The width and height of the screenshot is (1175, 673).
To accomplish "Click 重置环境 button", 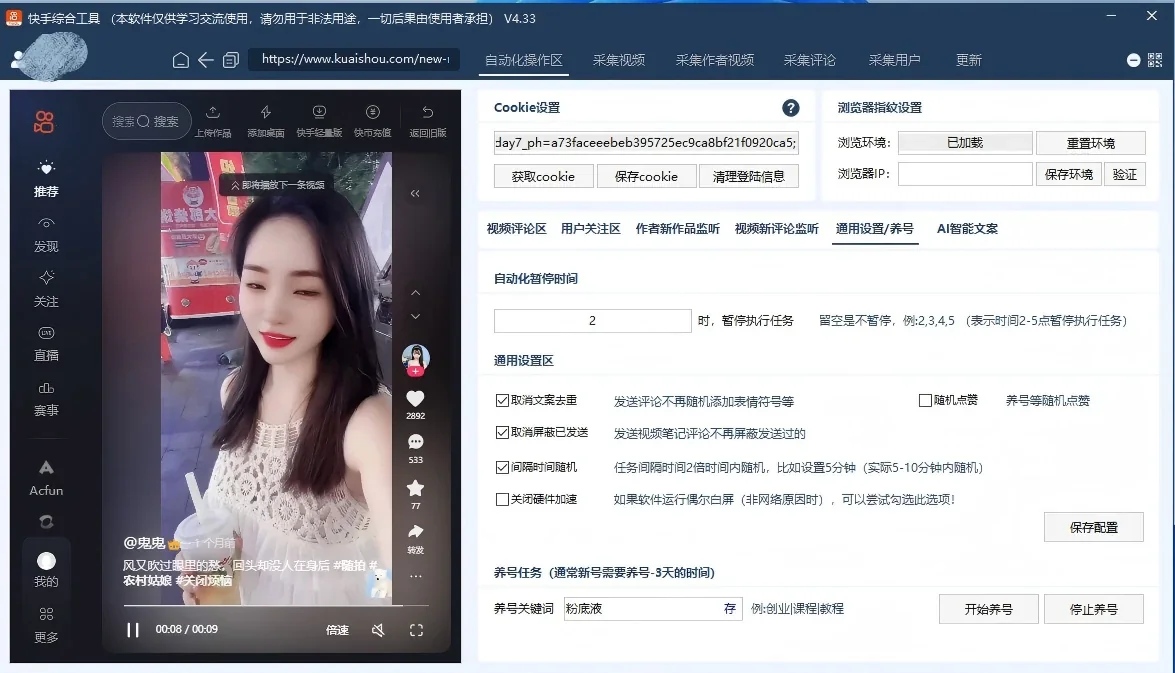I will (1090, 143).
